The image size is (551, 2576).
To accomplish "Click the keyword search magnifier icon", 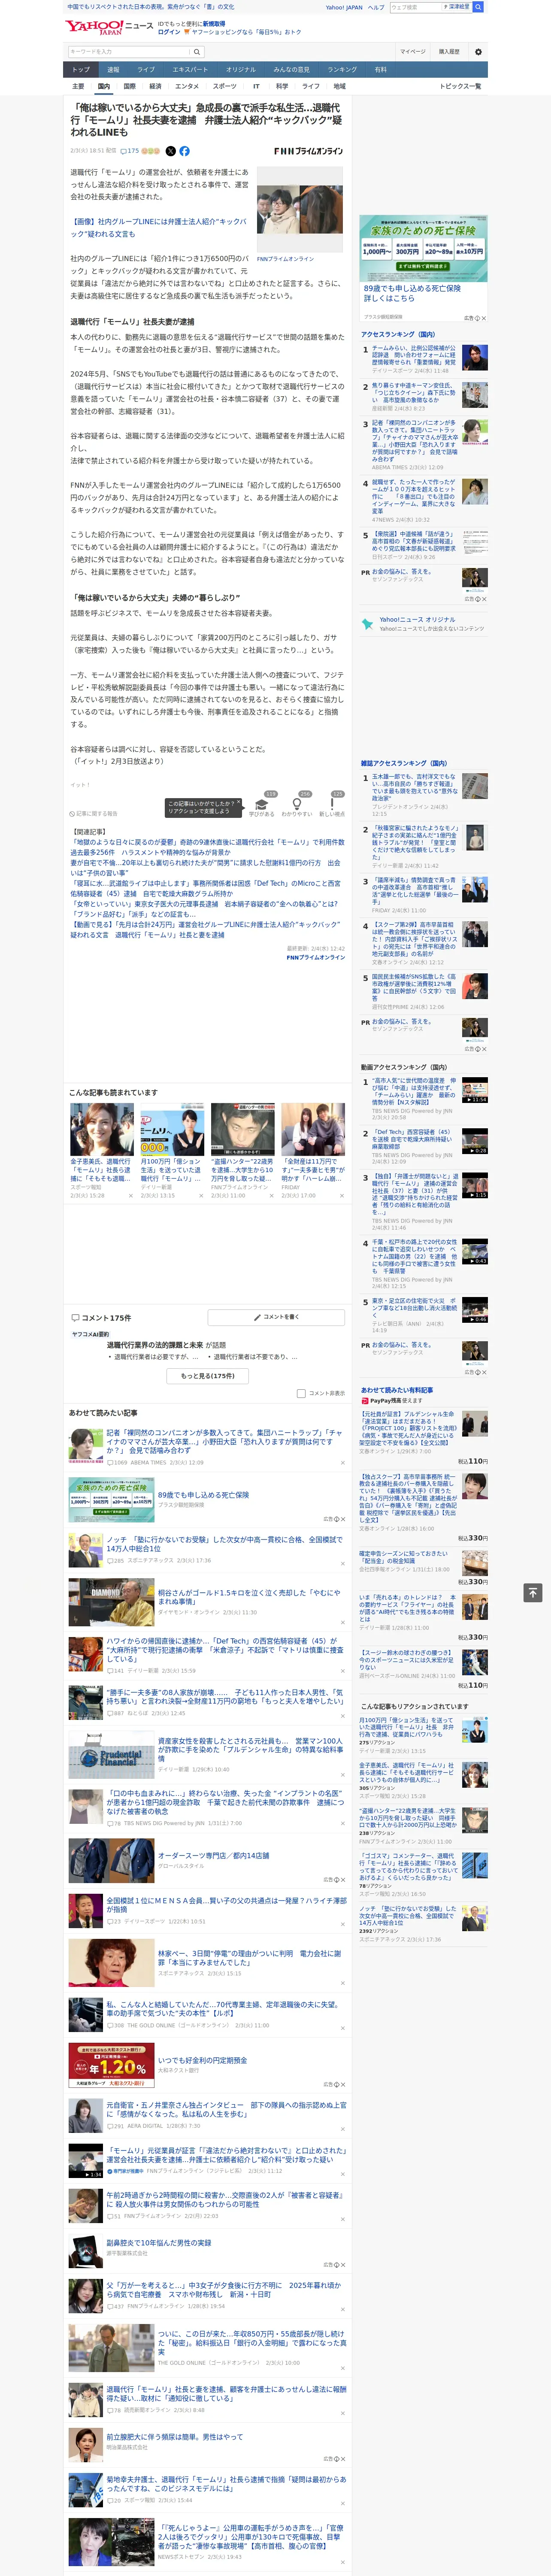I will pyautogui.click(x=197, y=51).
